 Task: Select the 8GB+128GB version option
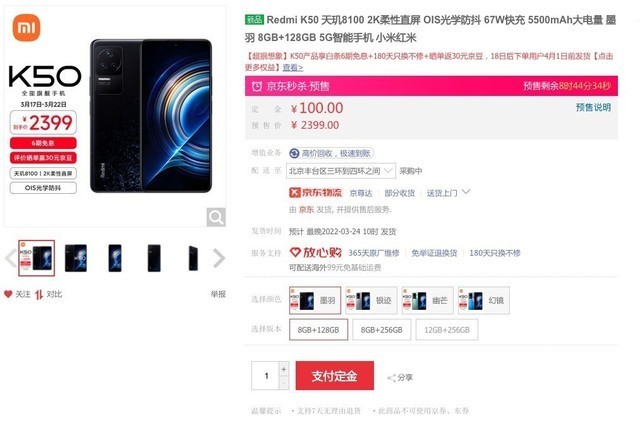pyautogui.click(x=318, y=330)
